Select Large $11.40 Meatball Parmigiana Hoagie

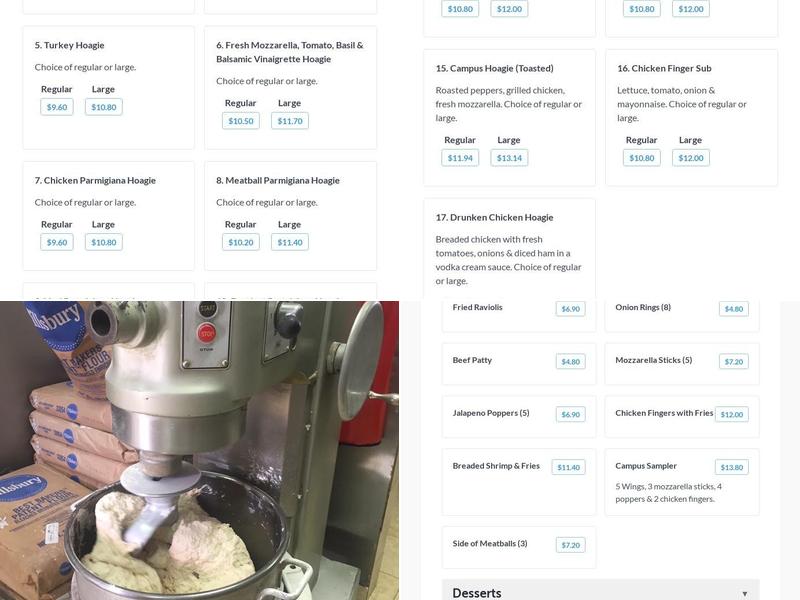point(290,242)
